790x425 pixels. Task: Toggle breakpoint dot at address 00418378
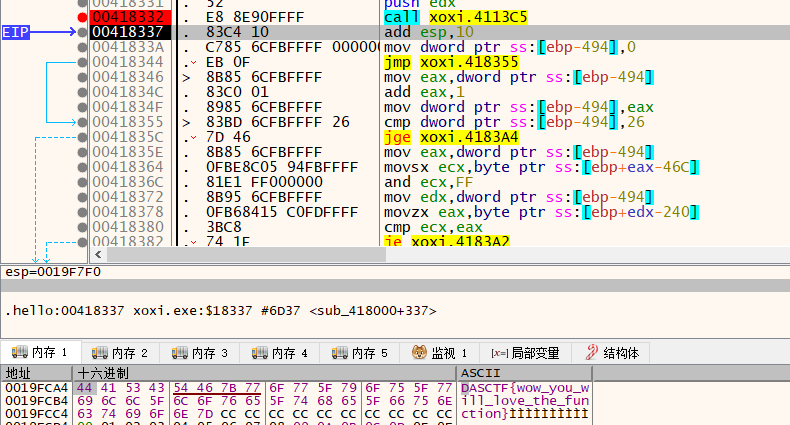82,212
